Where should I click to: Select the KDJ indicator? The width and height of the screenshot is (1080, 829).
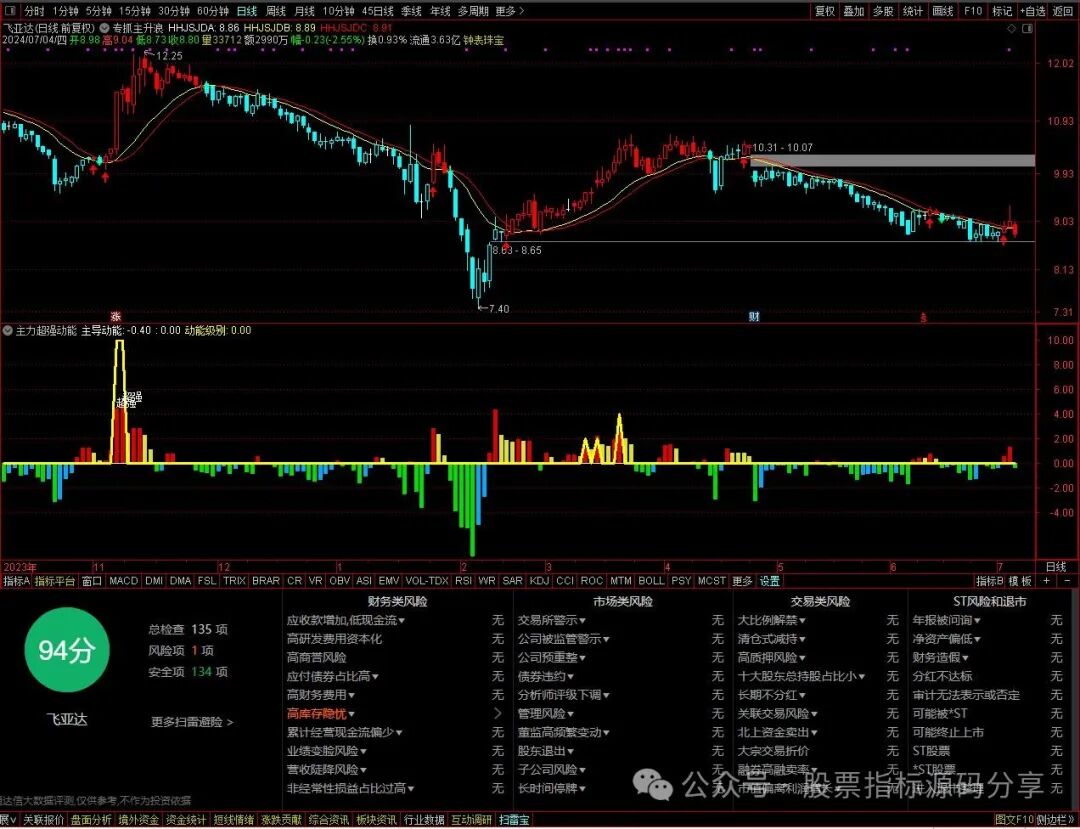tap(539, 581)
